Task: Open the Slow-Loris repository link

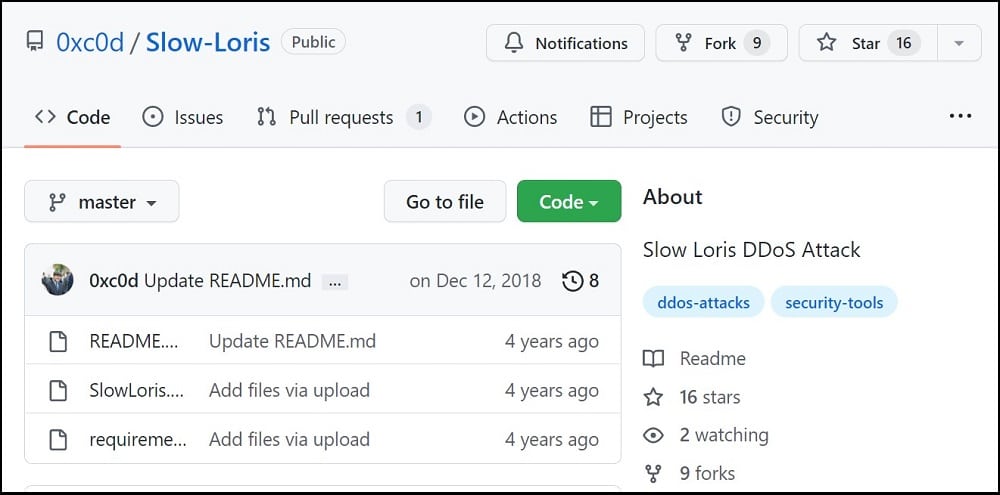Action: (208, 42)
